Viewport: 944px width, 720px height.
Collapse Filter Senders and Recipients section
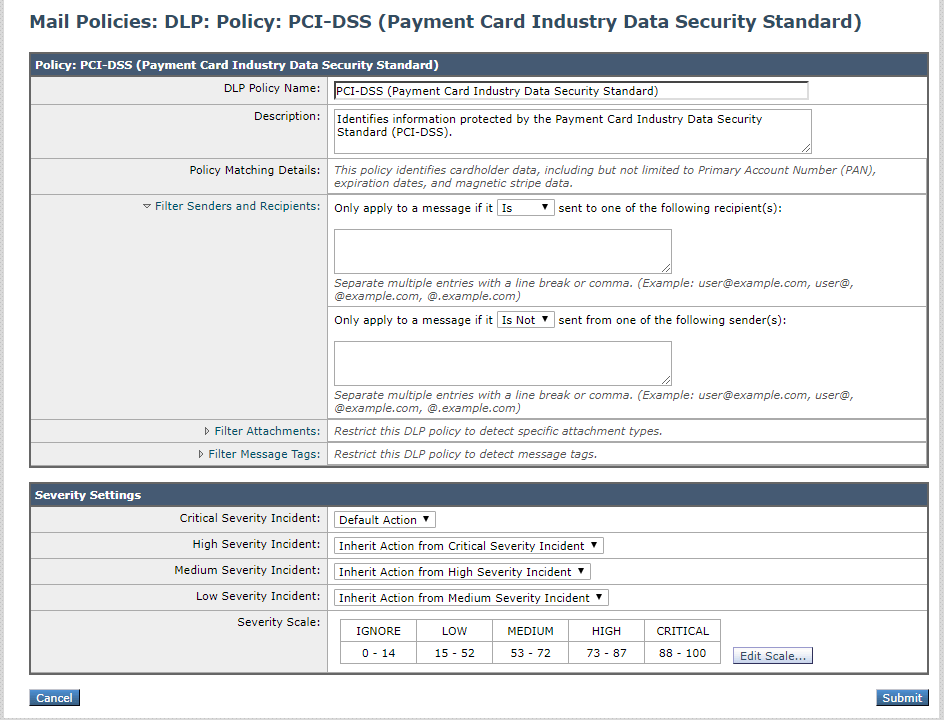[231, 206]
